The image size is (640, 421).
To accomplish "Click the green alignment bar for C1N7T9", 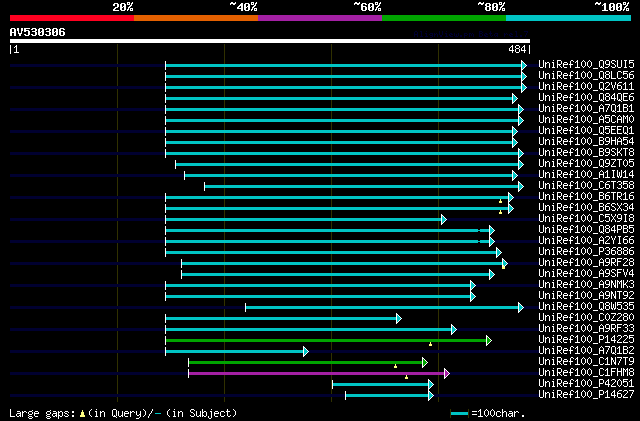I will click(x=305, y=362).
